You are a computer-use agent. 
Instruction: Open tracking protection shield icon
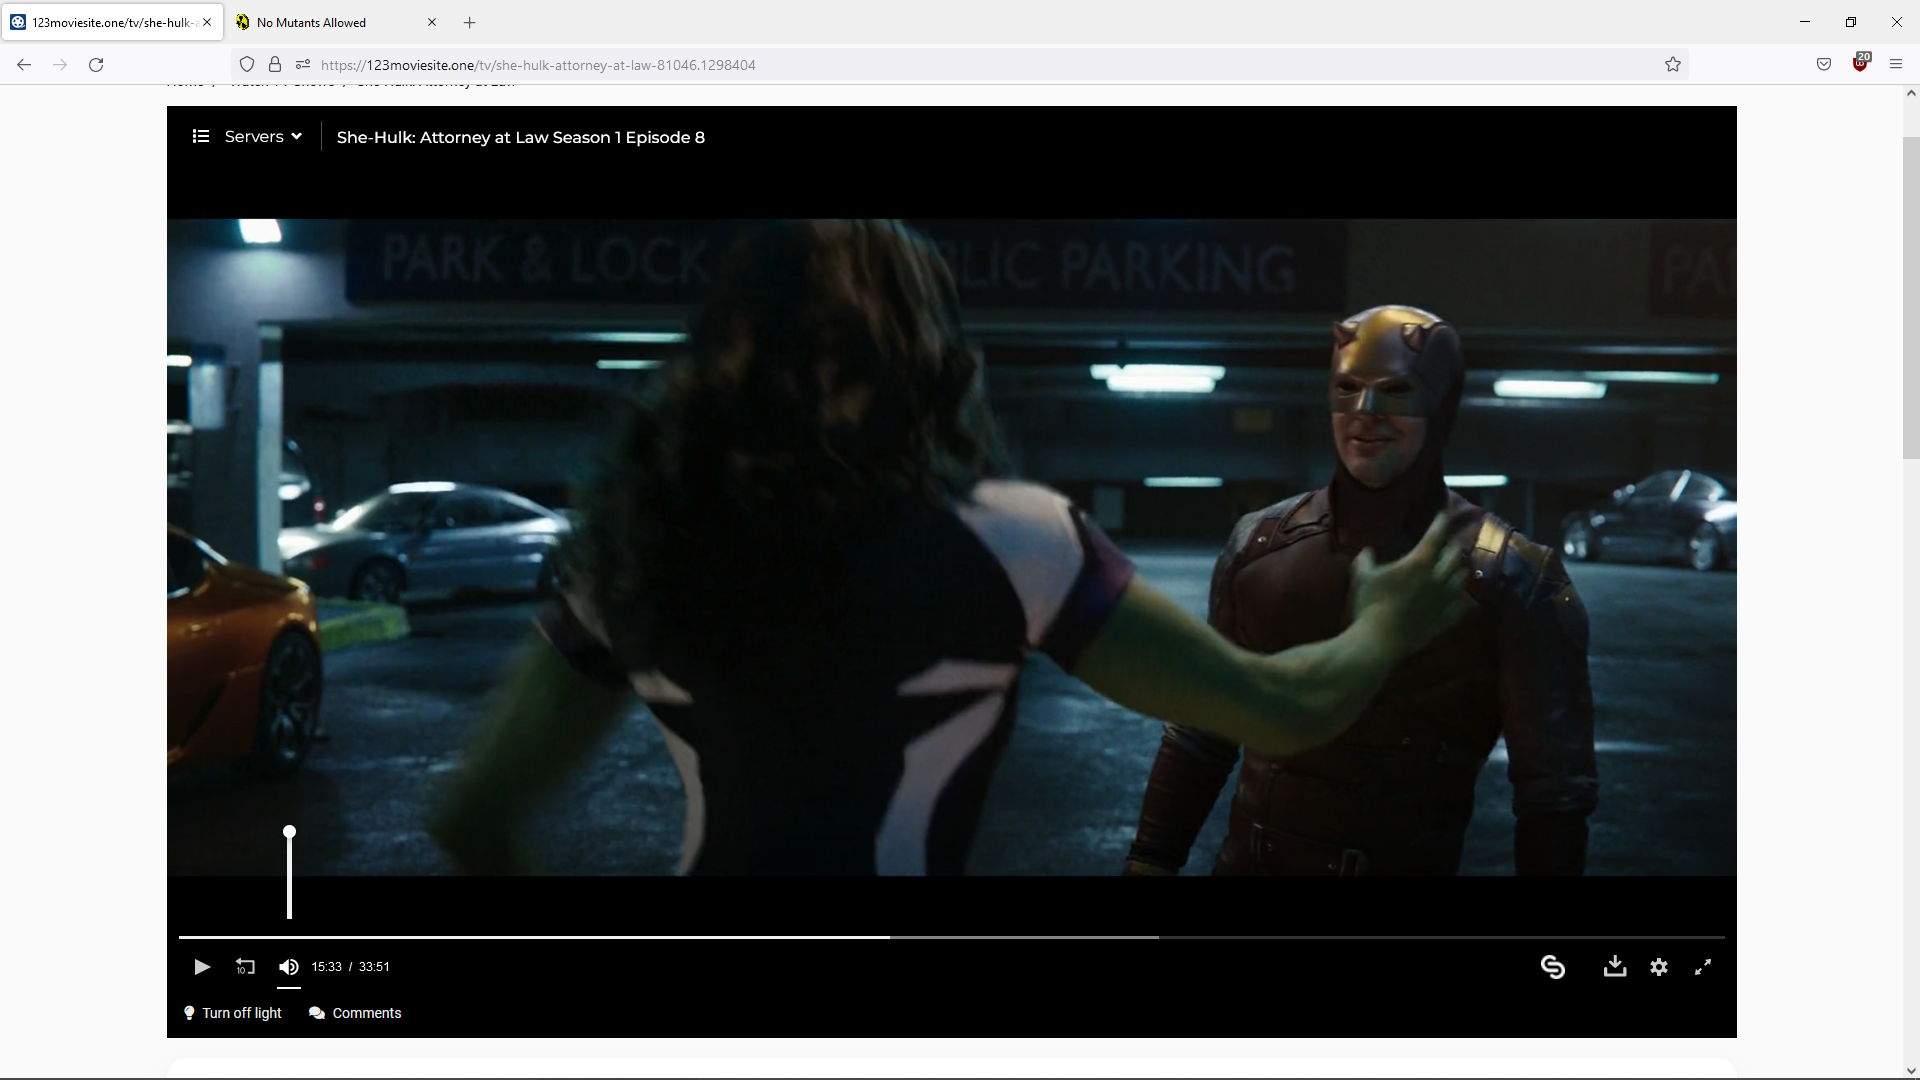click(247, 65)
